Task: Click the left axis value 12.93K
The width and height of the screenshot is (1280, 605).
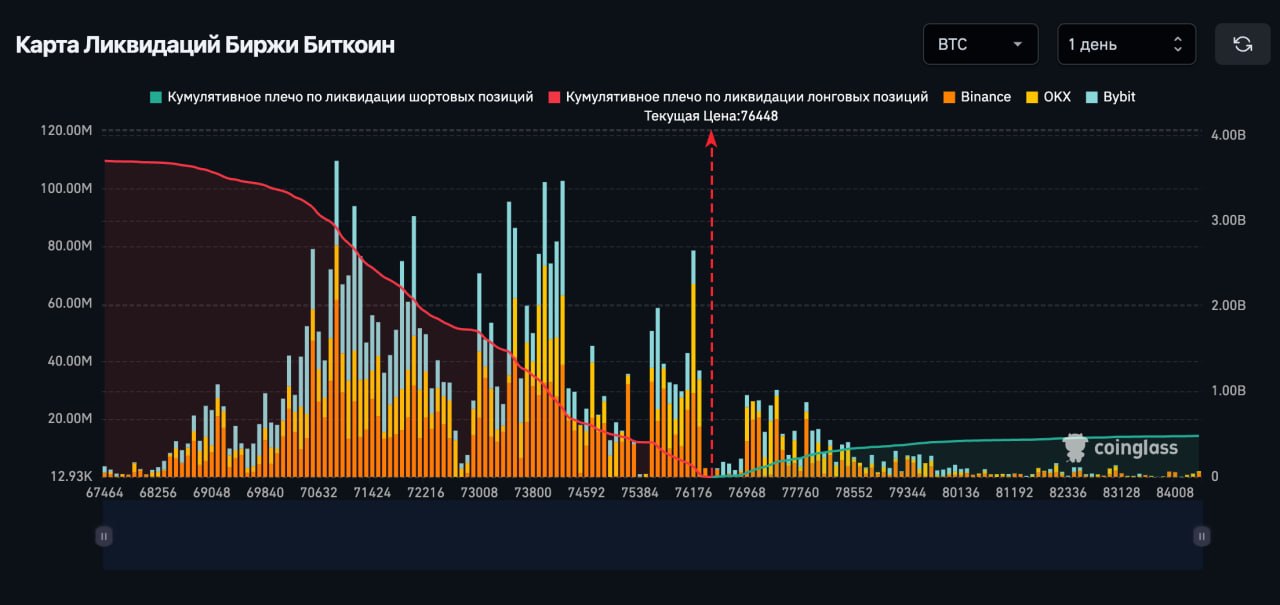Action: point(71,476)
